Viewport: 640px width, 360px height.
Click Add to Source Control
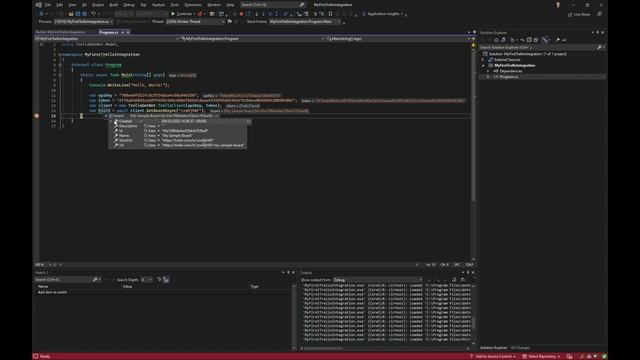(x=493, y=356)
